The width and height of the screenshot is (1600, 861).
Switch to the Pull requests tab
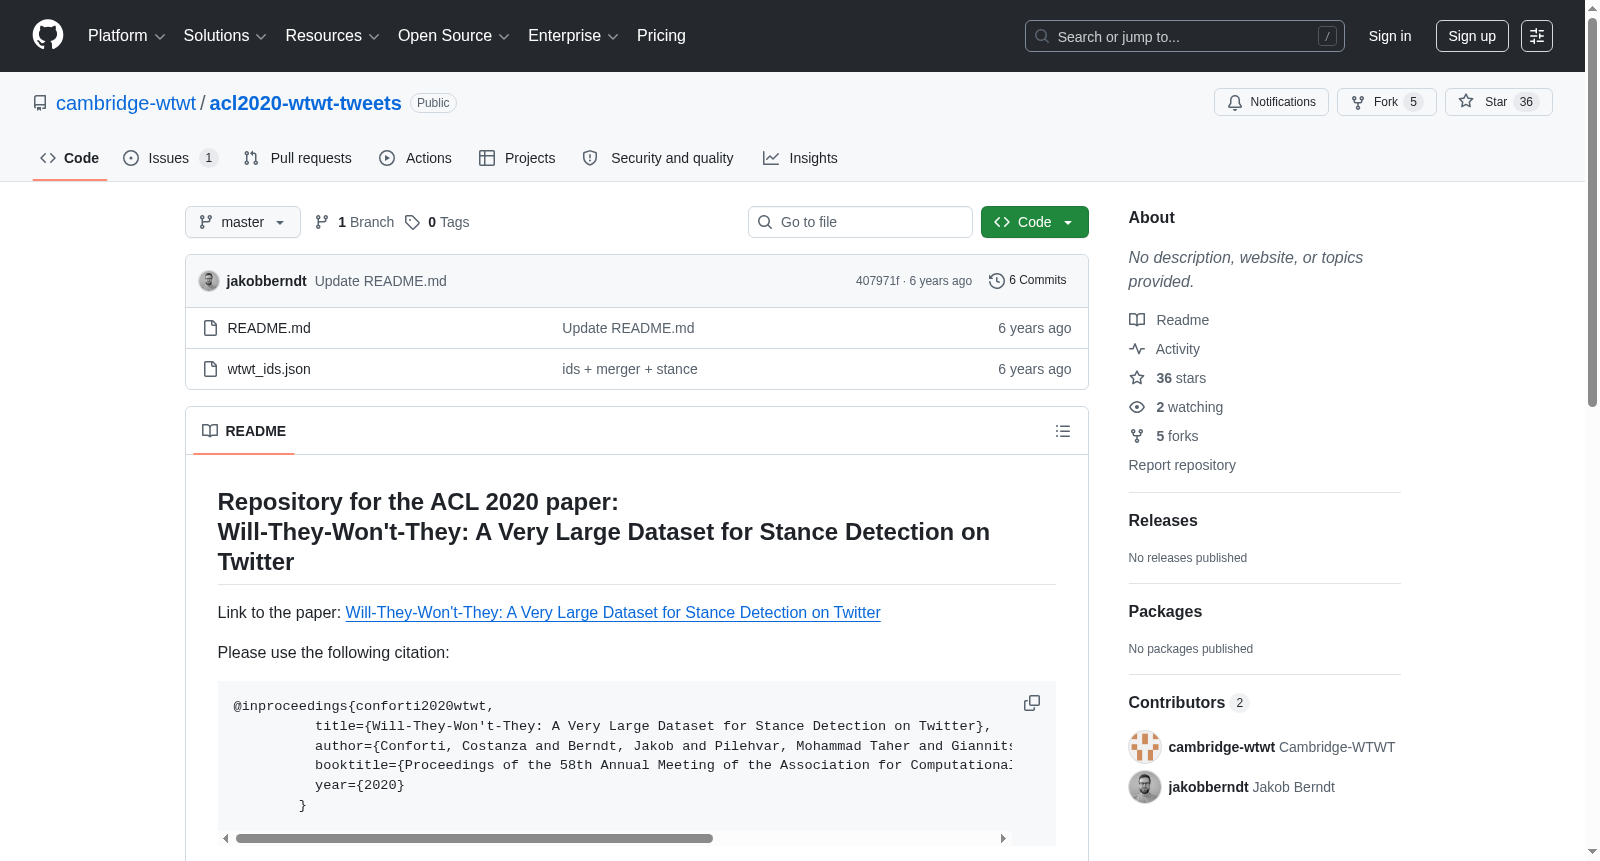[298, 158]
